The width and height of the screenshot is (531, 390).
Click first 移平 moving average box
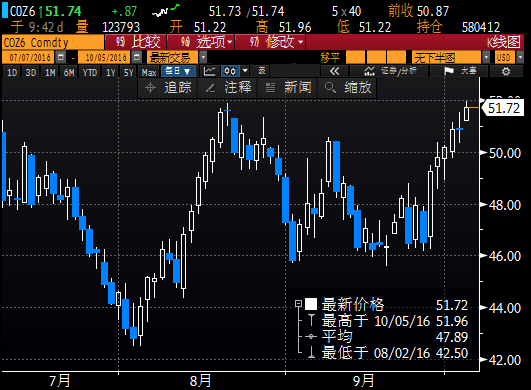click(x=355, y=57)
